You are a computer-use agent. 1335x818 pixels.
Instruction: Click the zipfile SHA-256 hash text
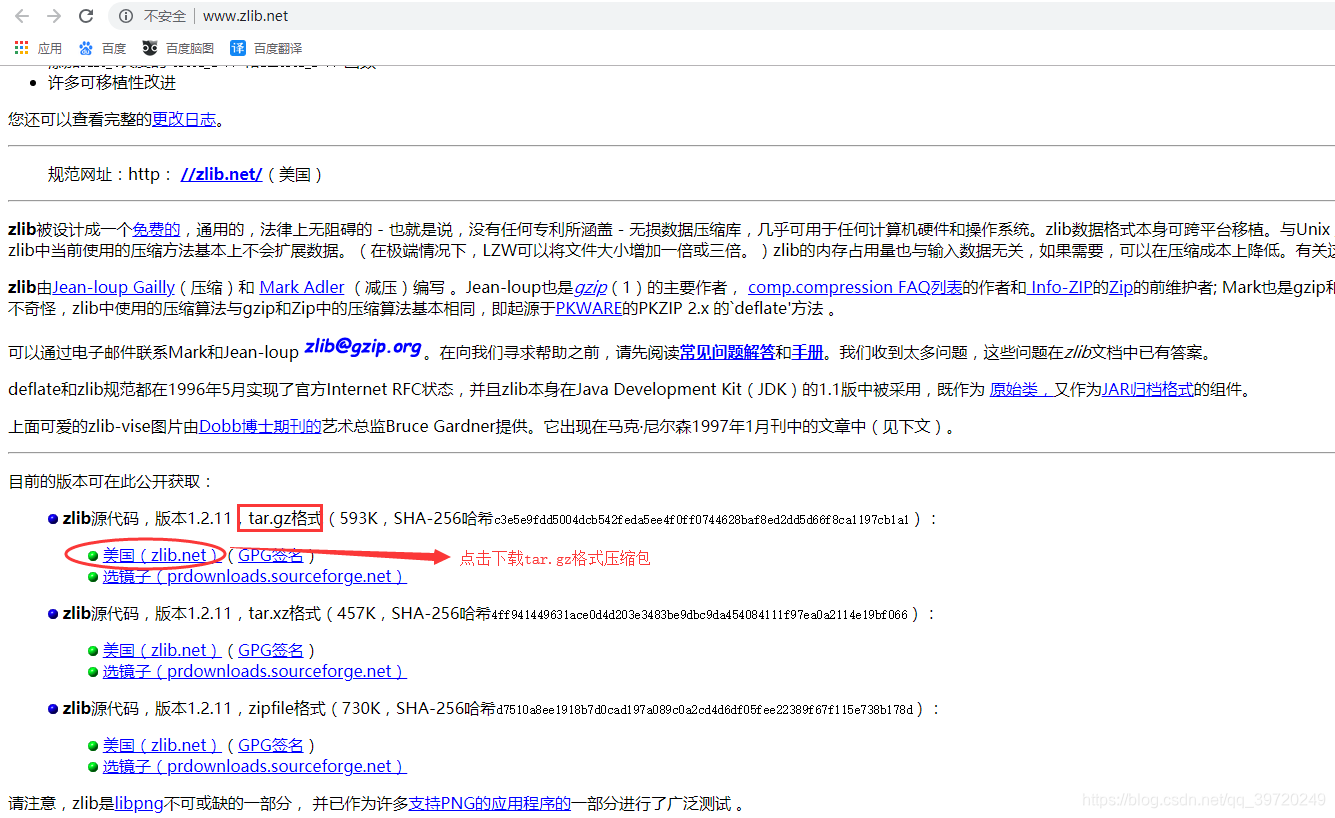pos(705,710)
